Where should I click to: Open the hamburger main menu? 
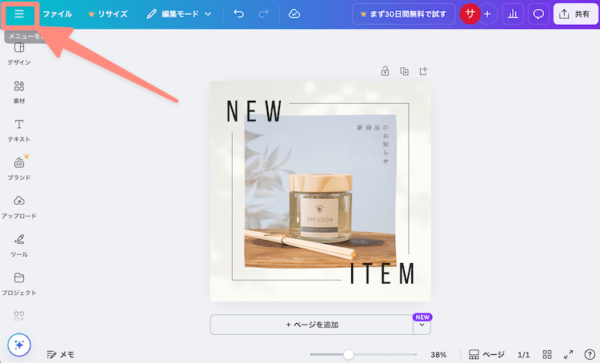[19, 14]
